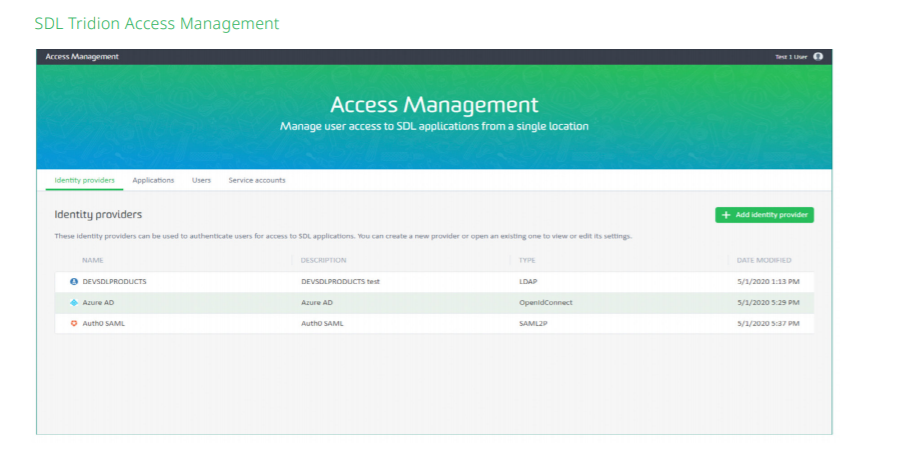Open the Azure AD provider name
The width and height of the screenshot is (904, 464).
98,303
